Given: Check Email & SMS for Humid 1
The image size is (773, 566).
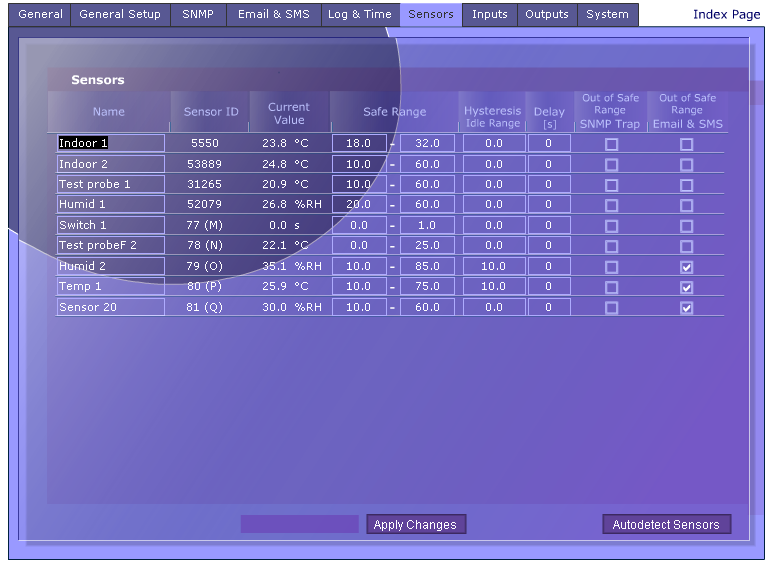Looking at the screenshot, I should (x=686, y=205).
